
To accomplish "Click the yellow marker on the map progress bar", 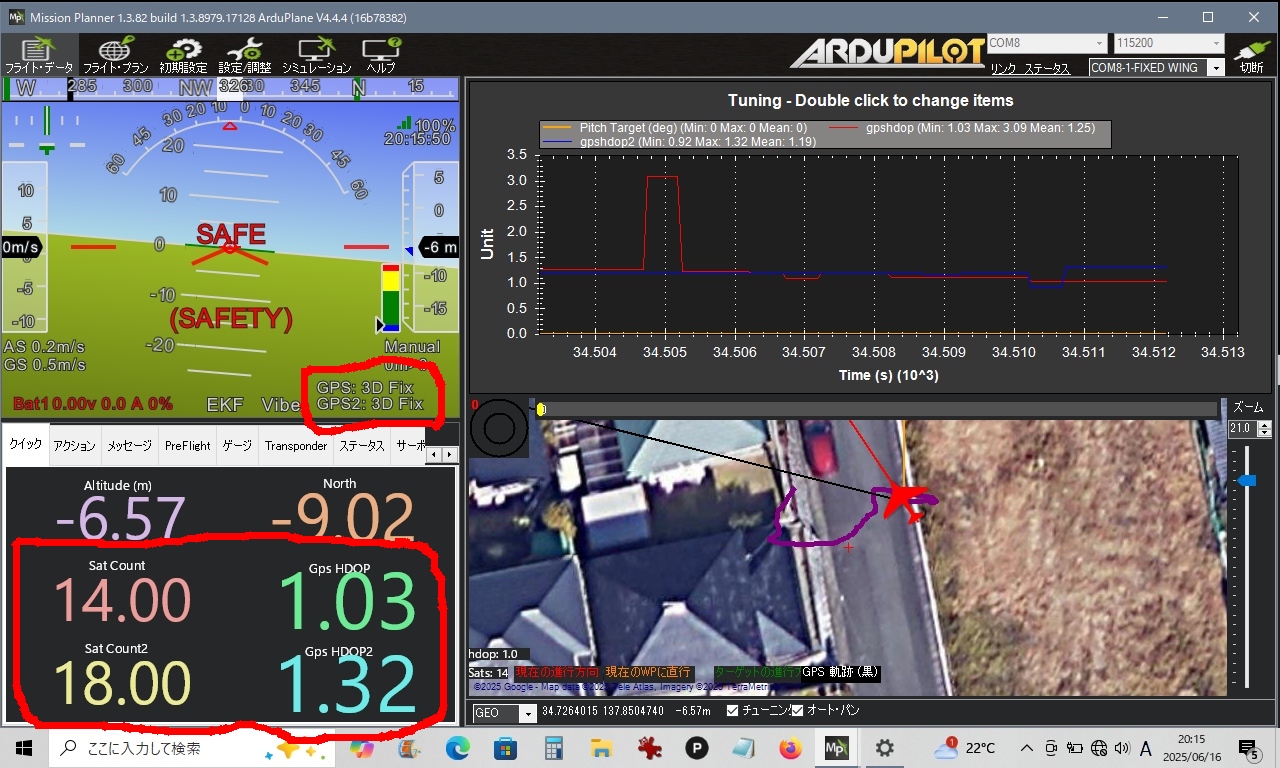I will click(541, 409).
